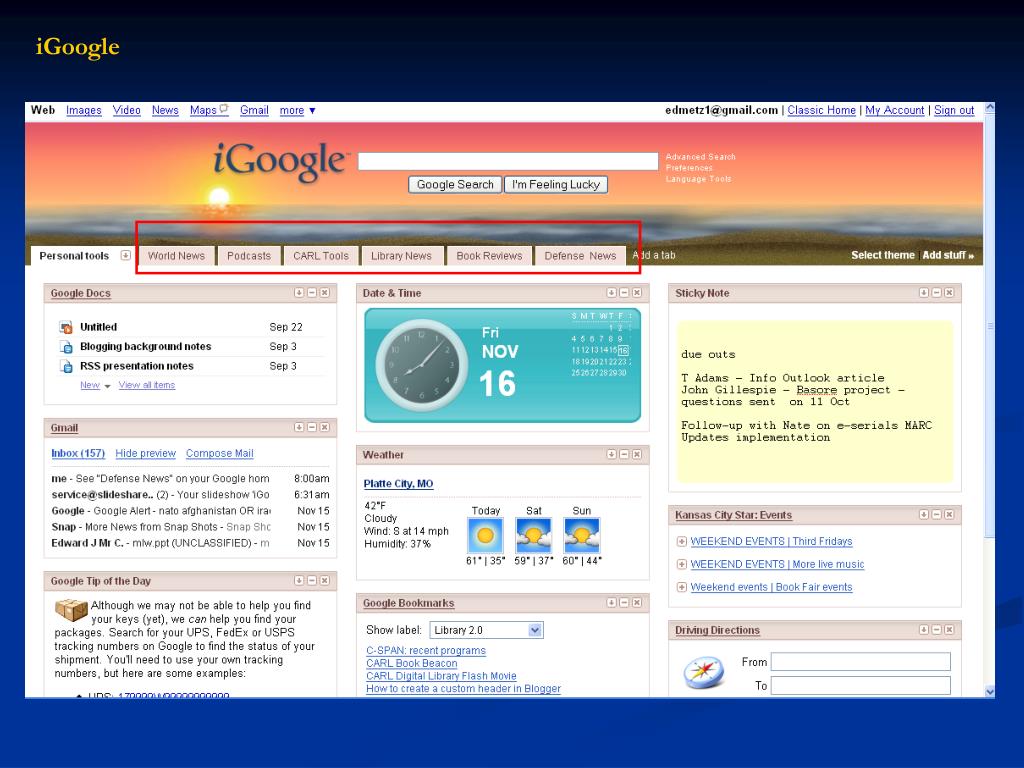Viewport: 1024px width, 768px height.
Task: Open the Driving Directions gadget menu arrow
Action: [924, 630]
